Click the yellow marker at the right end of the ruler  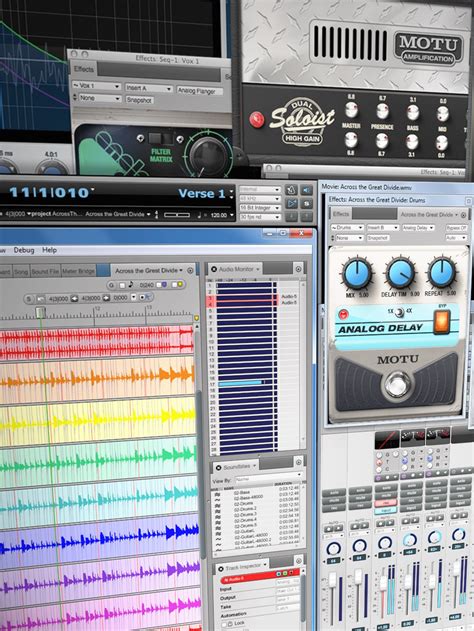click(196, 318)
